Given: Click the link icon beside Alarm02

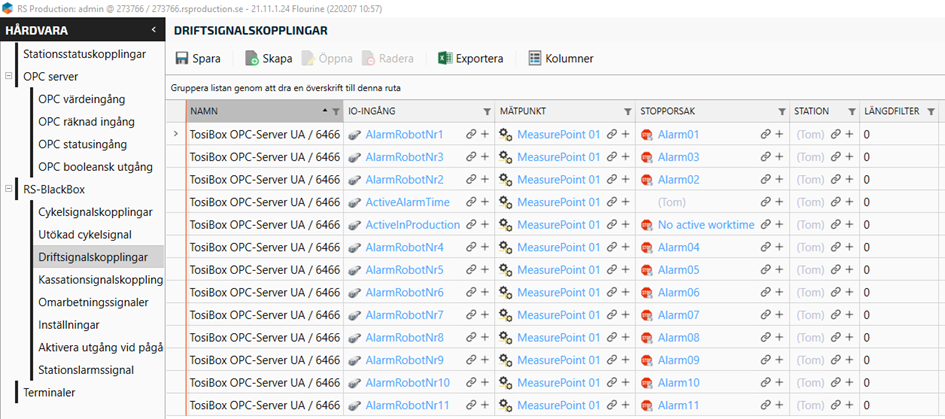Looking at the screenshot, I should click(x=764, y=180).
